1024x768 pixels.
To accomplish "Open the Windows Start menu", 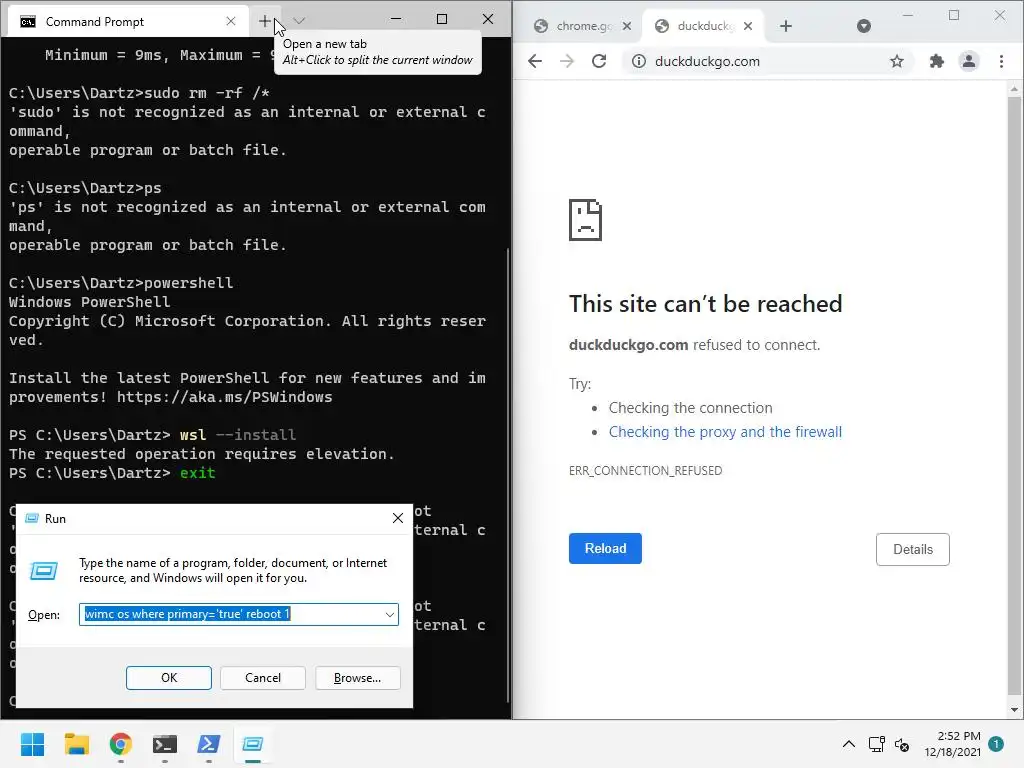I will (32, 744).
